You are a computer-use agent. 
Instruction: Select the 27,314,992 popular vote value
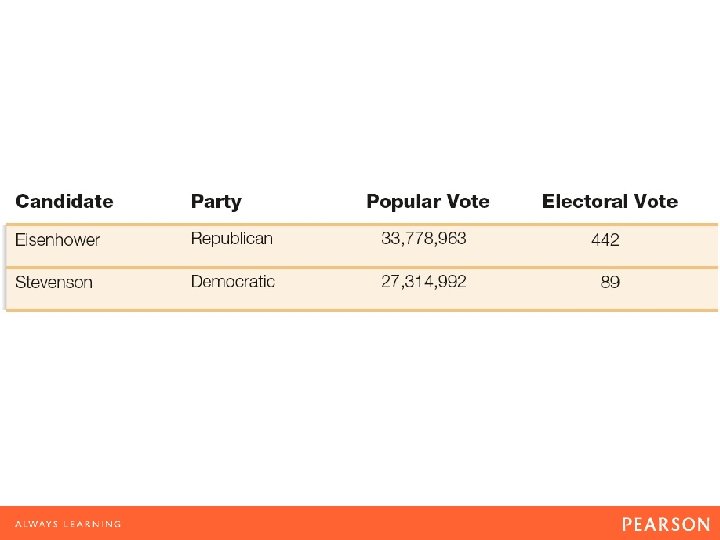point(424,281)
